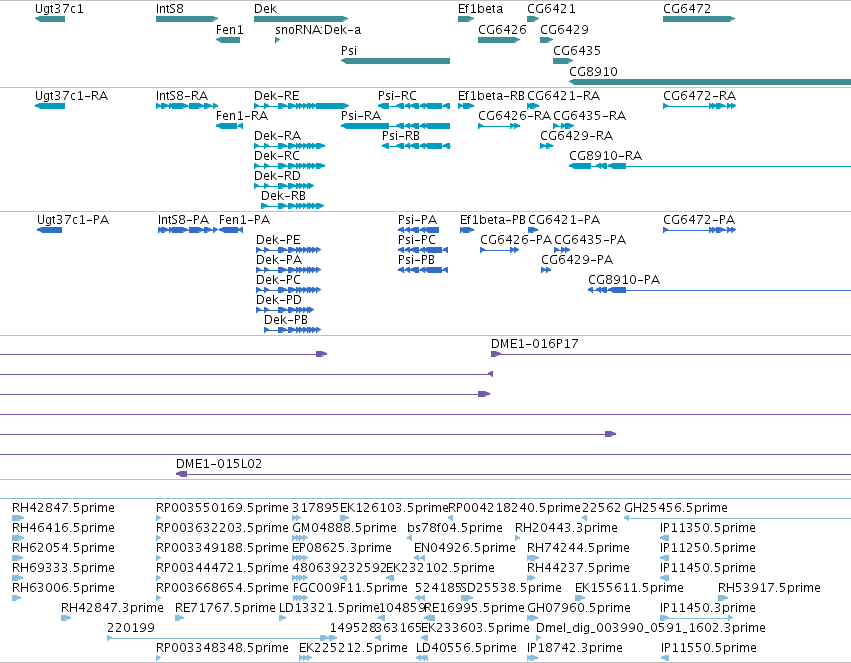This screenshot has height=663, width=851.
Task: Click the RH20443.3prime EST label
Action: click(x=566, y=528)
